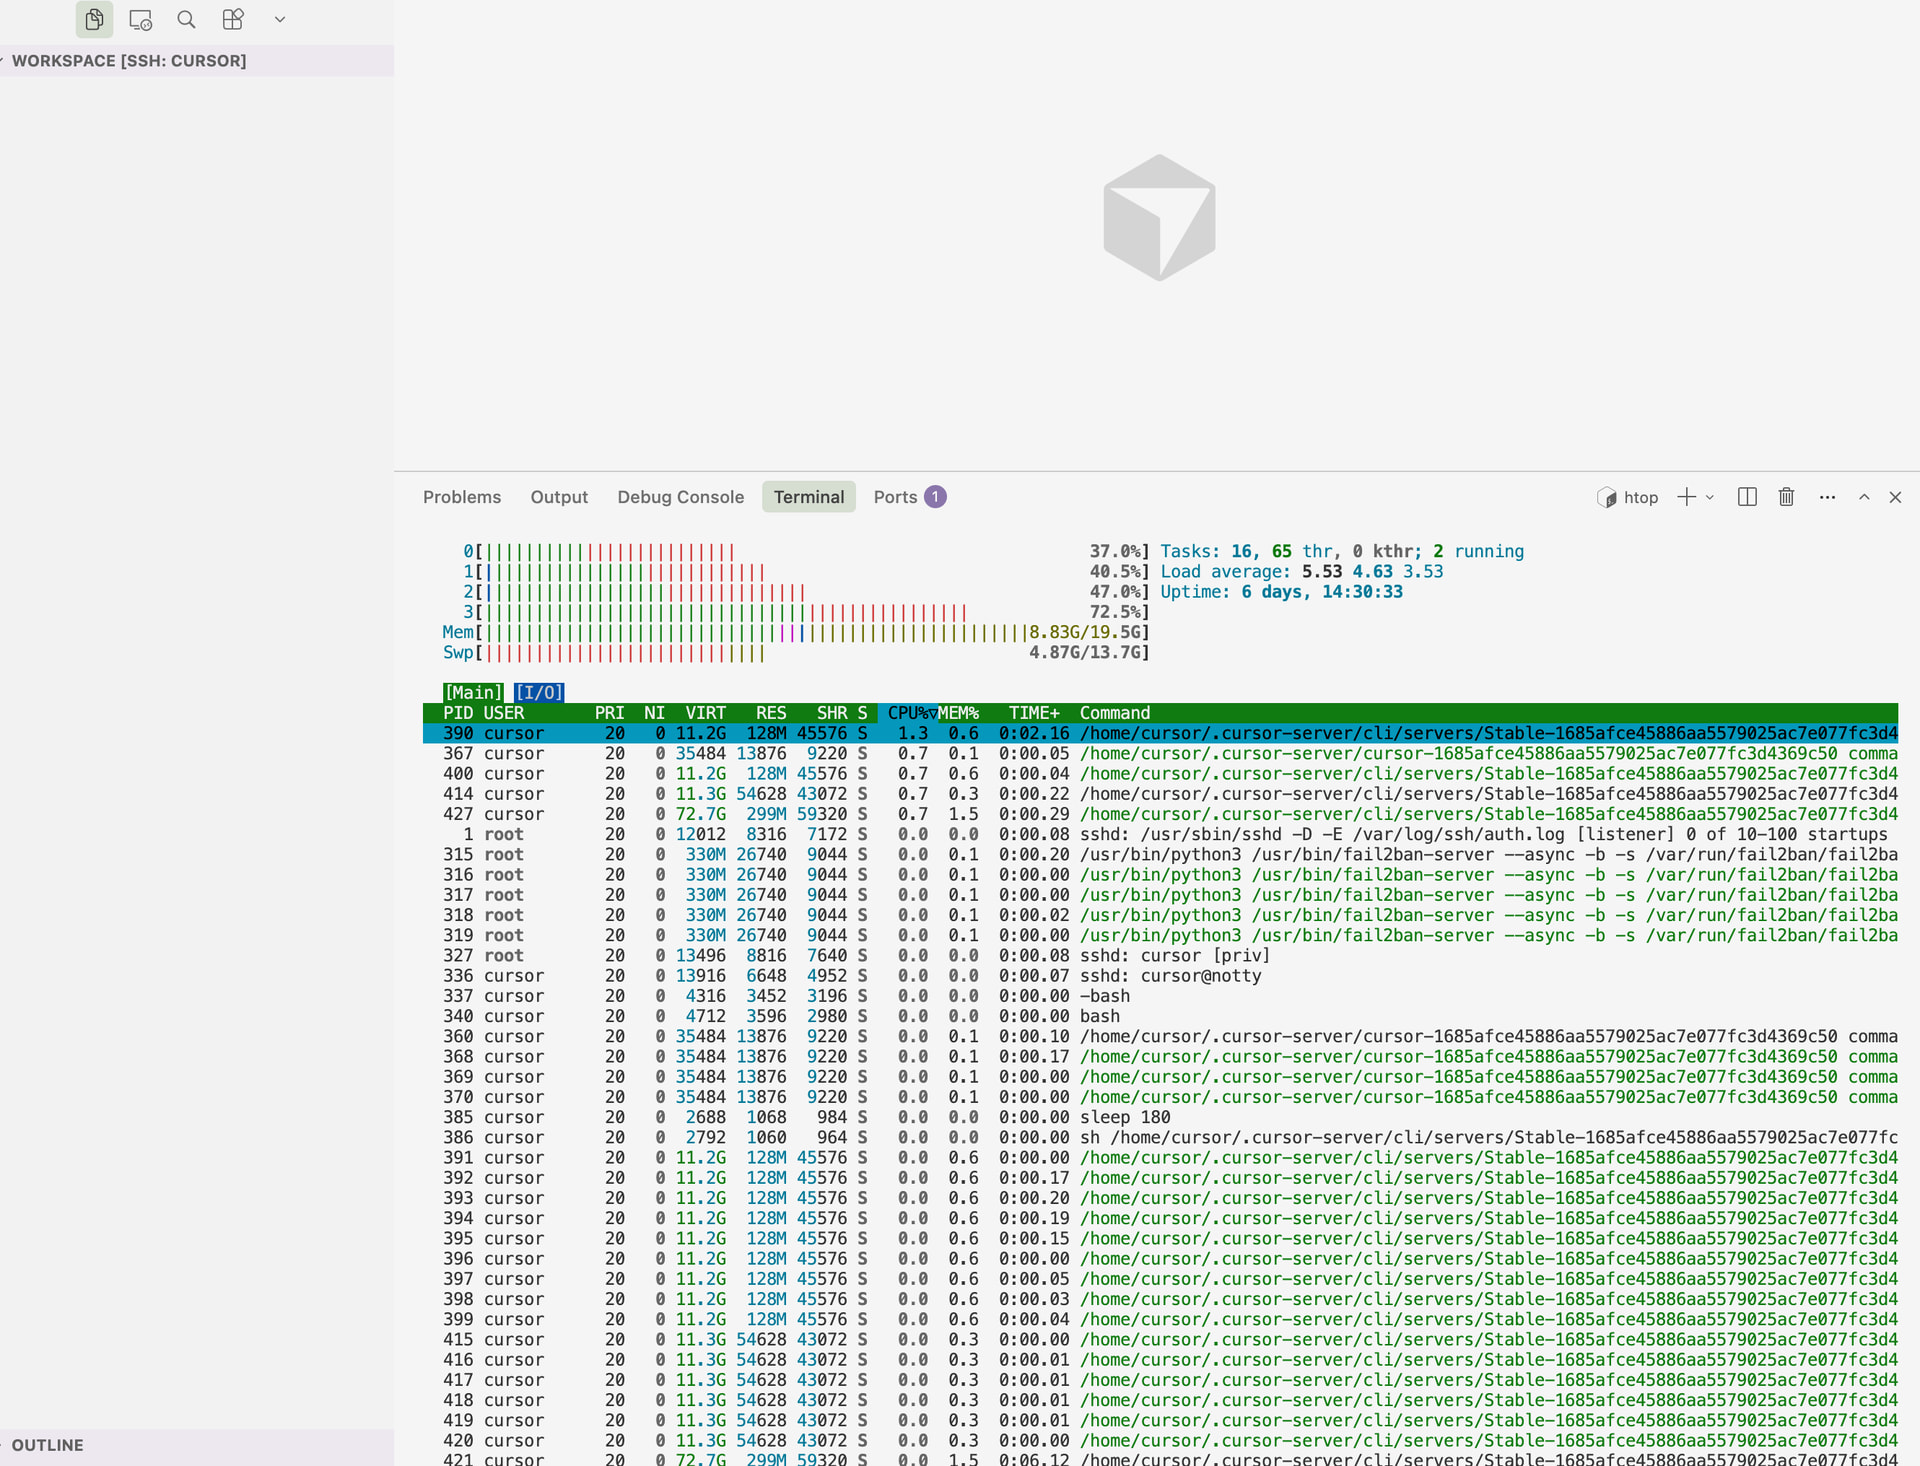Show more activity bar views chevron
This screenshot has height=1466, width=1920.
pyautogui.click(x=280, y=19)
